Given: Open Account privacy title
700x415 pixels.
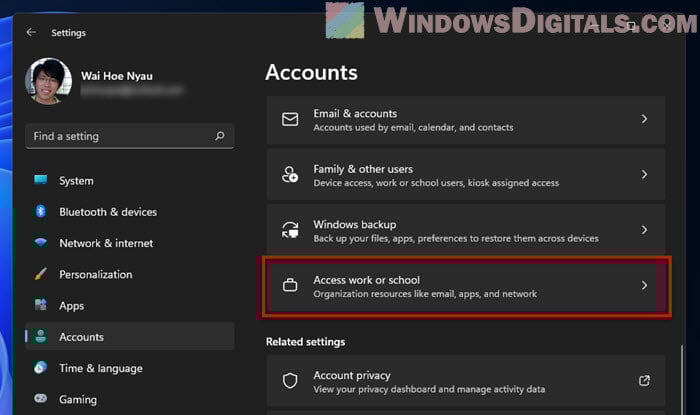Looking at the screenshot, I should (x=352, y=375).
